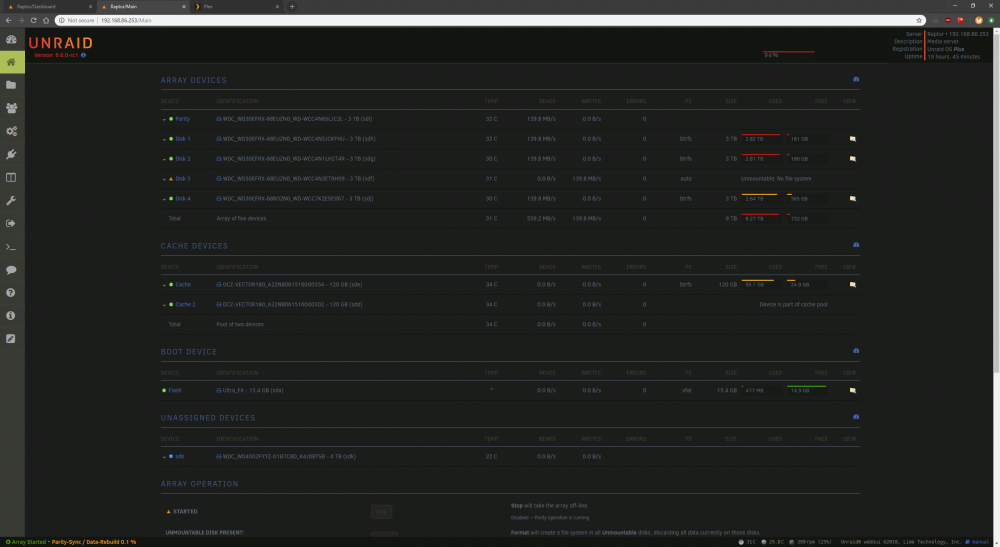Open the Shares folder icon in sidebar
The image size is (1000, 547).
click(x=11, y=85)
